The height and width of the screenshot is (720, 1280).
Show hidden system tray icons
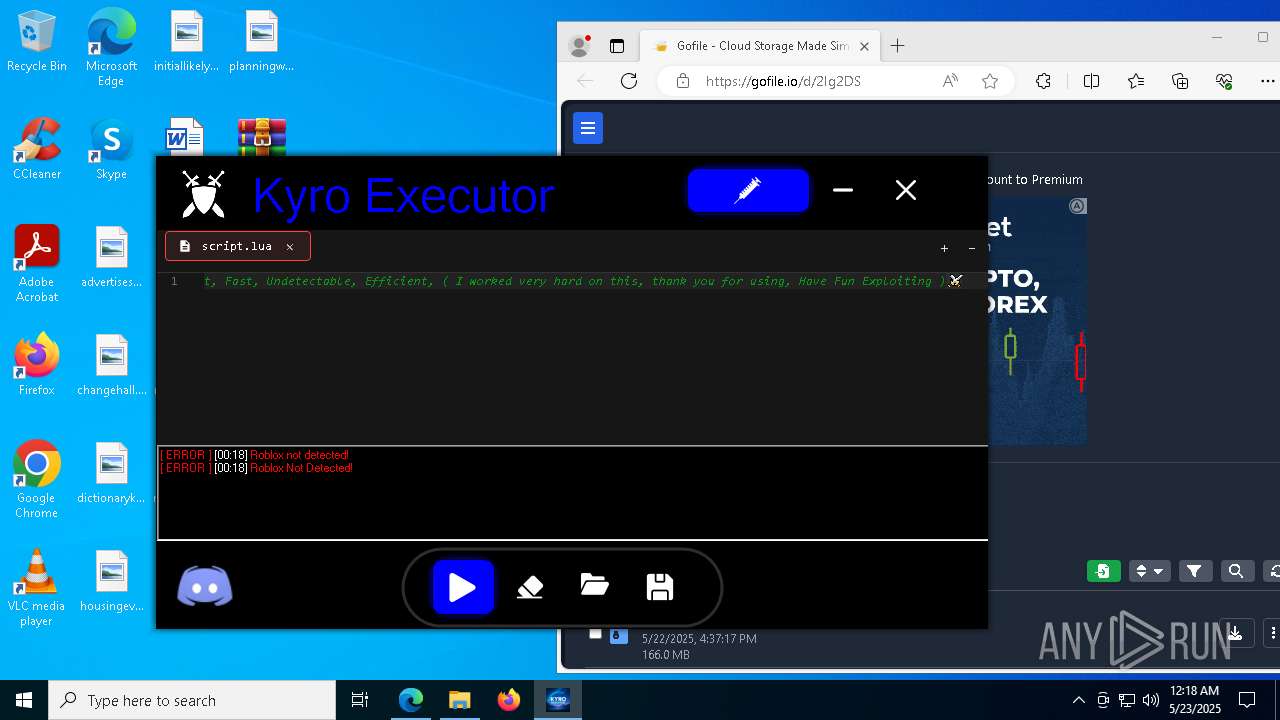[x=1078, y=700]
